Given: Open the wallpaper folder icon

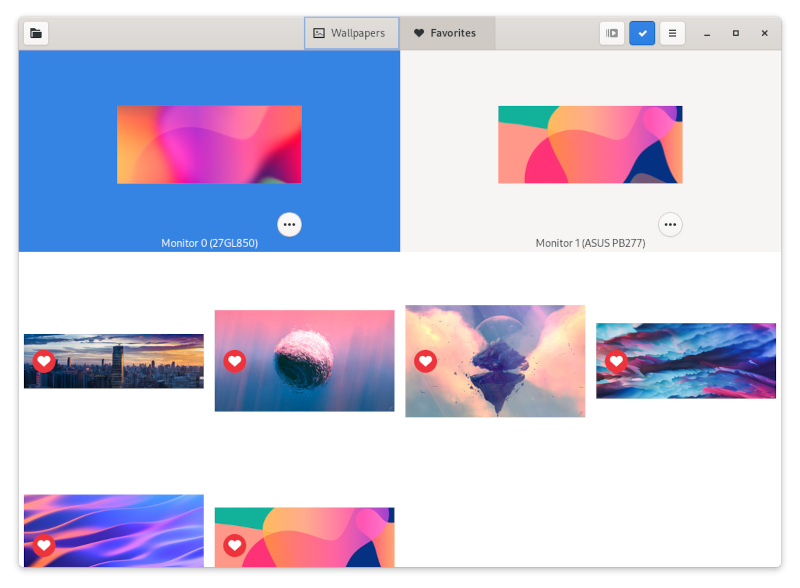Looking at the screenshot, I should tap(36, 33).
